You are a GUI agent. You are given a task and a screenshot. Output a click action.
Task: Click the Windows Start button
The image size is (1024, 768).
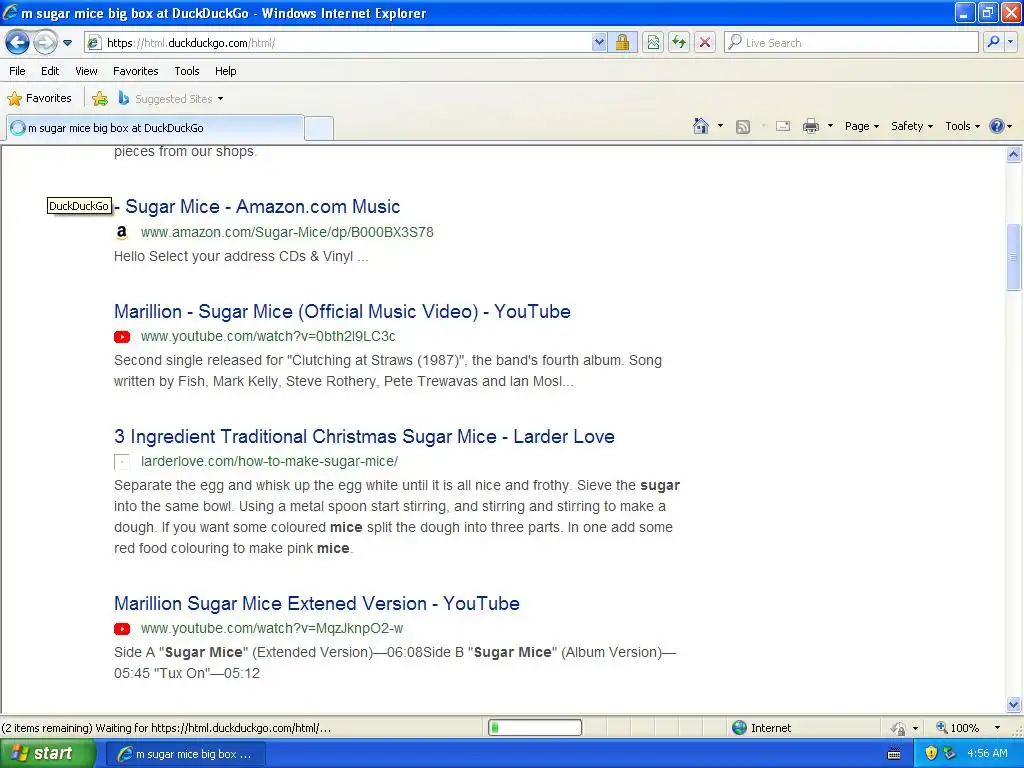pyautogui.click(x=48, y=754)
